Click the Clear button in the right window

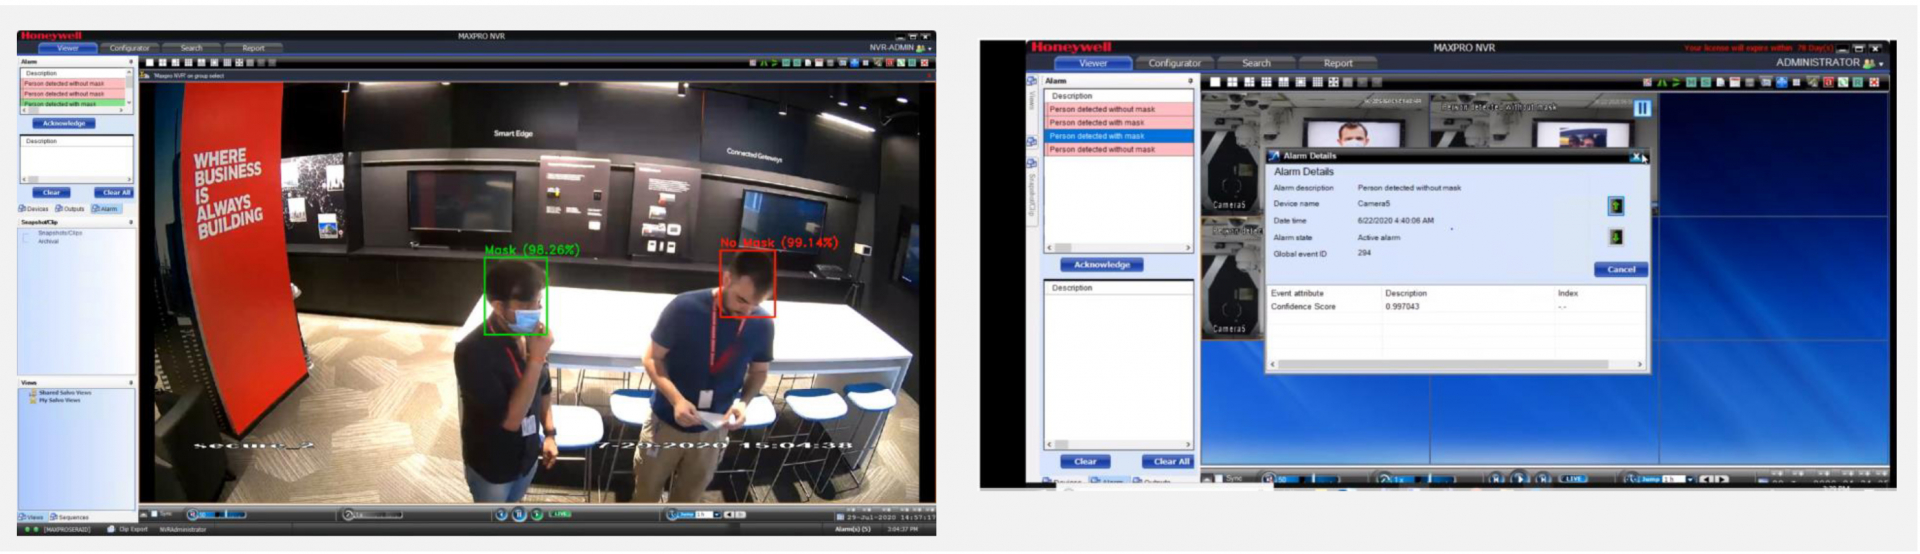pyautogui.click(x=1085, y=461)
